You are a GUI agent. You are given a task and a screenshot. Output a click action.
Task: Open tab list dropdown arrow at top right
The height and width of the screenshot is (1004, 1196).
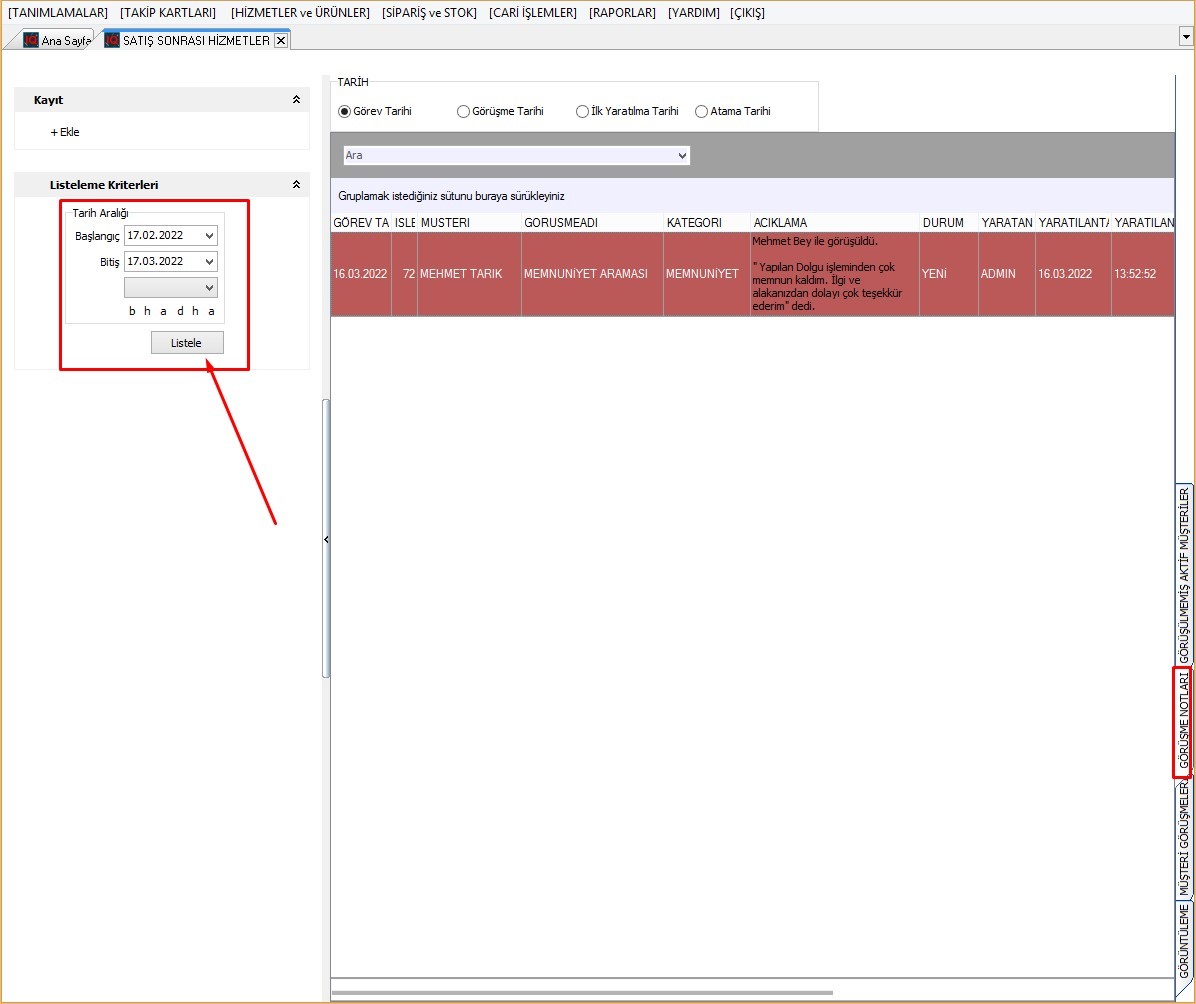tap(1185, 36)
